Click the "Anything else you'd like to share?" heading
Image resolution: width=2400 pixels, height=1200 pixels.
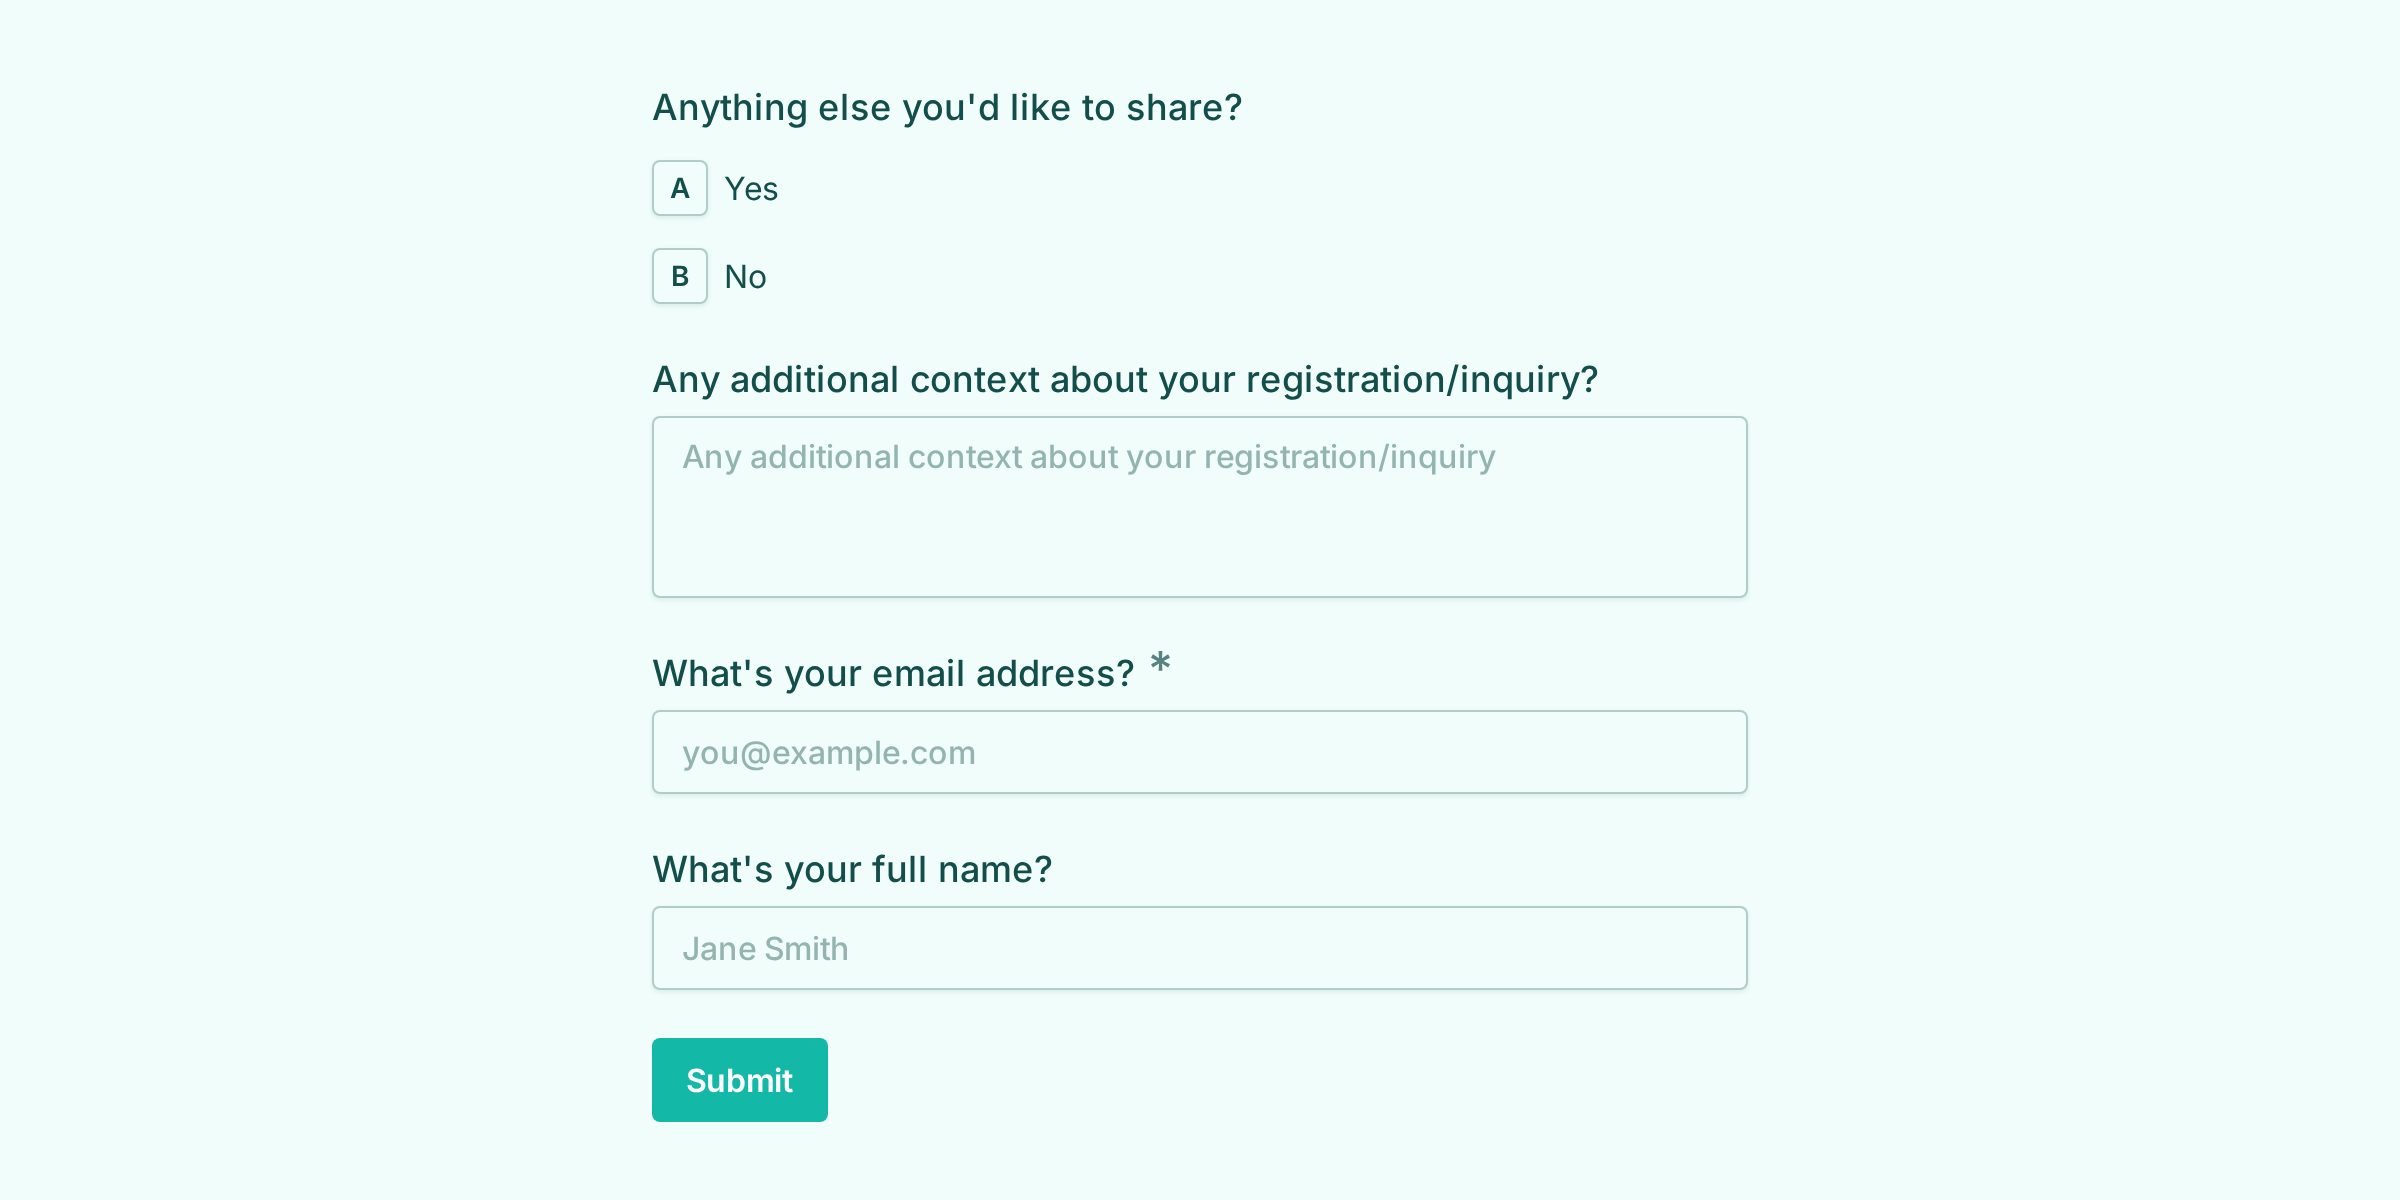click(x=947, y=107)
